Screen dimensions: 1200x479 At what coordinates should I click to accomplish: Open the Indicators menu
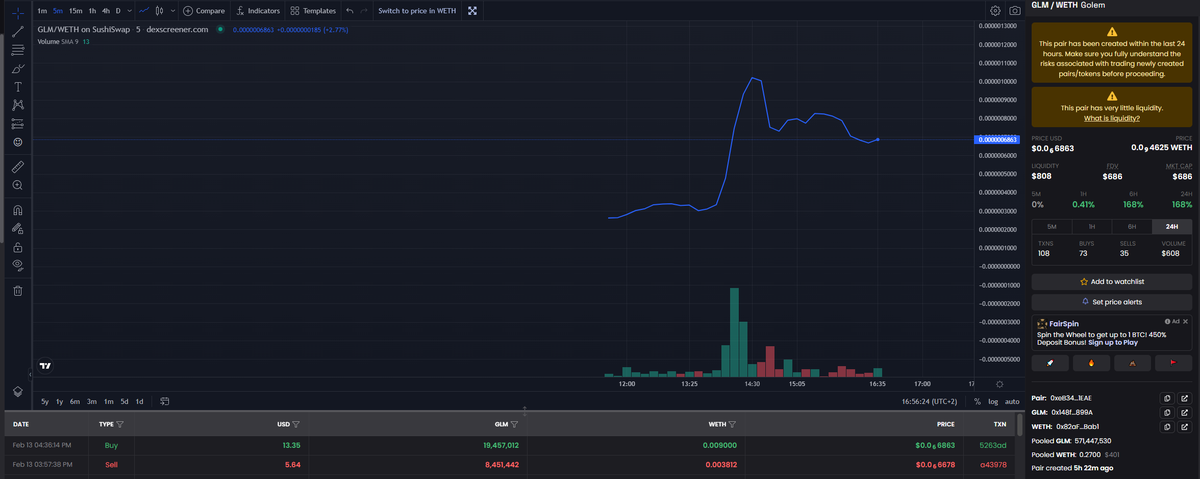tap(258, 10)
